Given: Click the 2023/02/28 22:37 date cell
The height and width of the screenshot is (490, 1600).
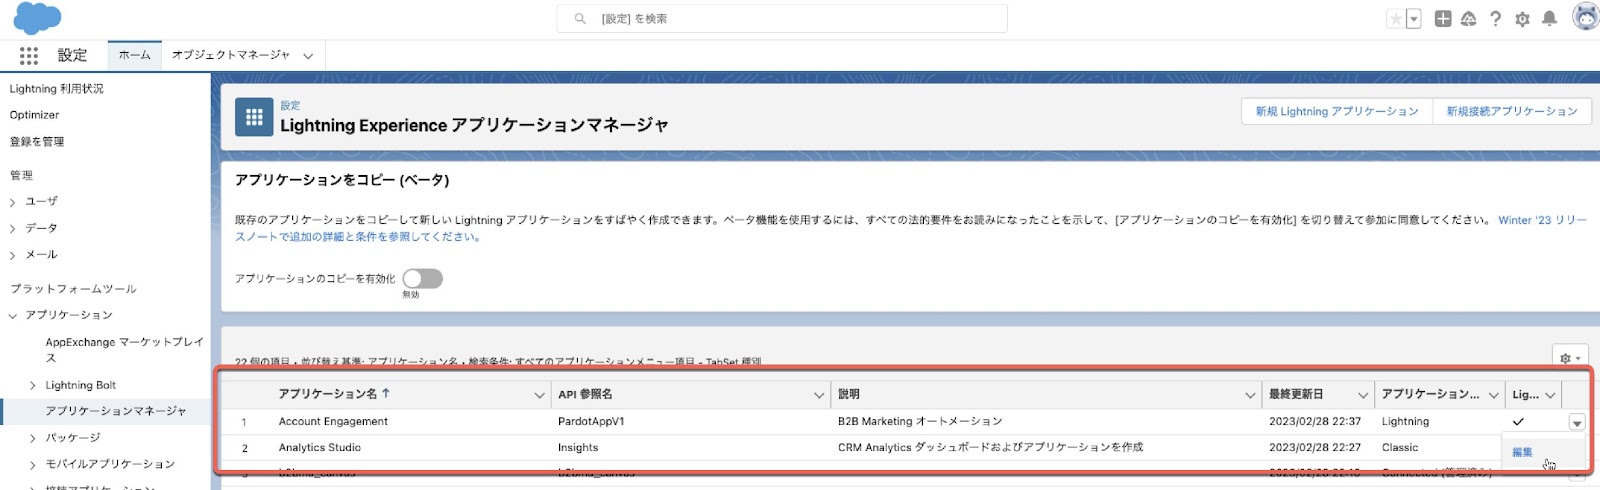Looking at the screenshot, I should coord(1315,422).
